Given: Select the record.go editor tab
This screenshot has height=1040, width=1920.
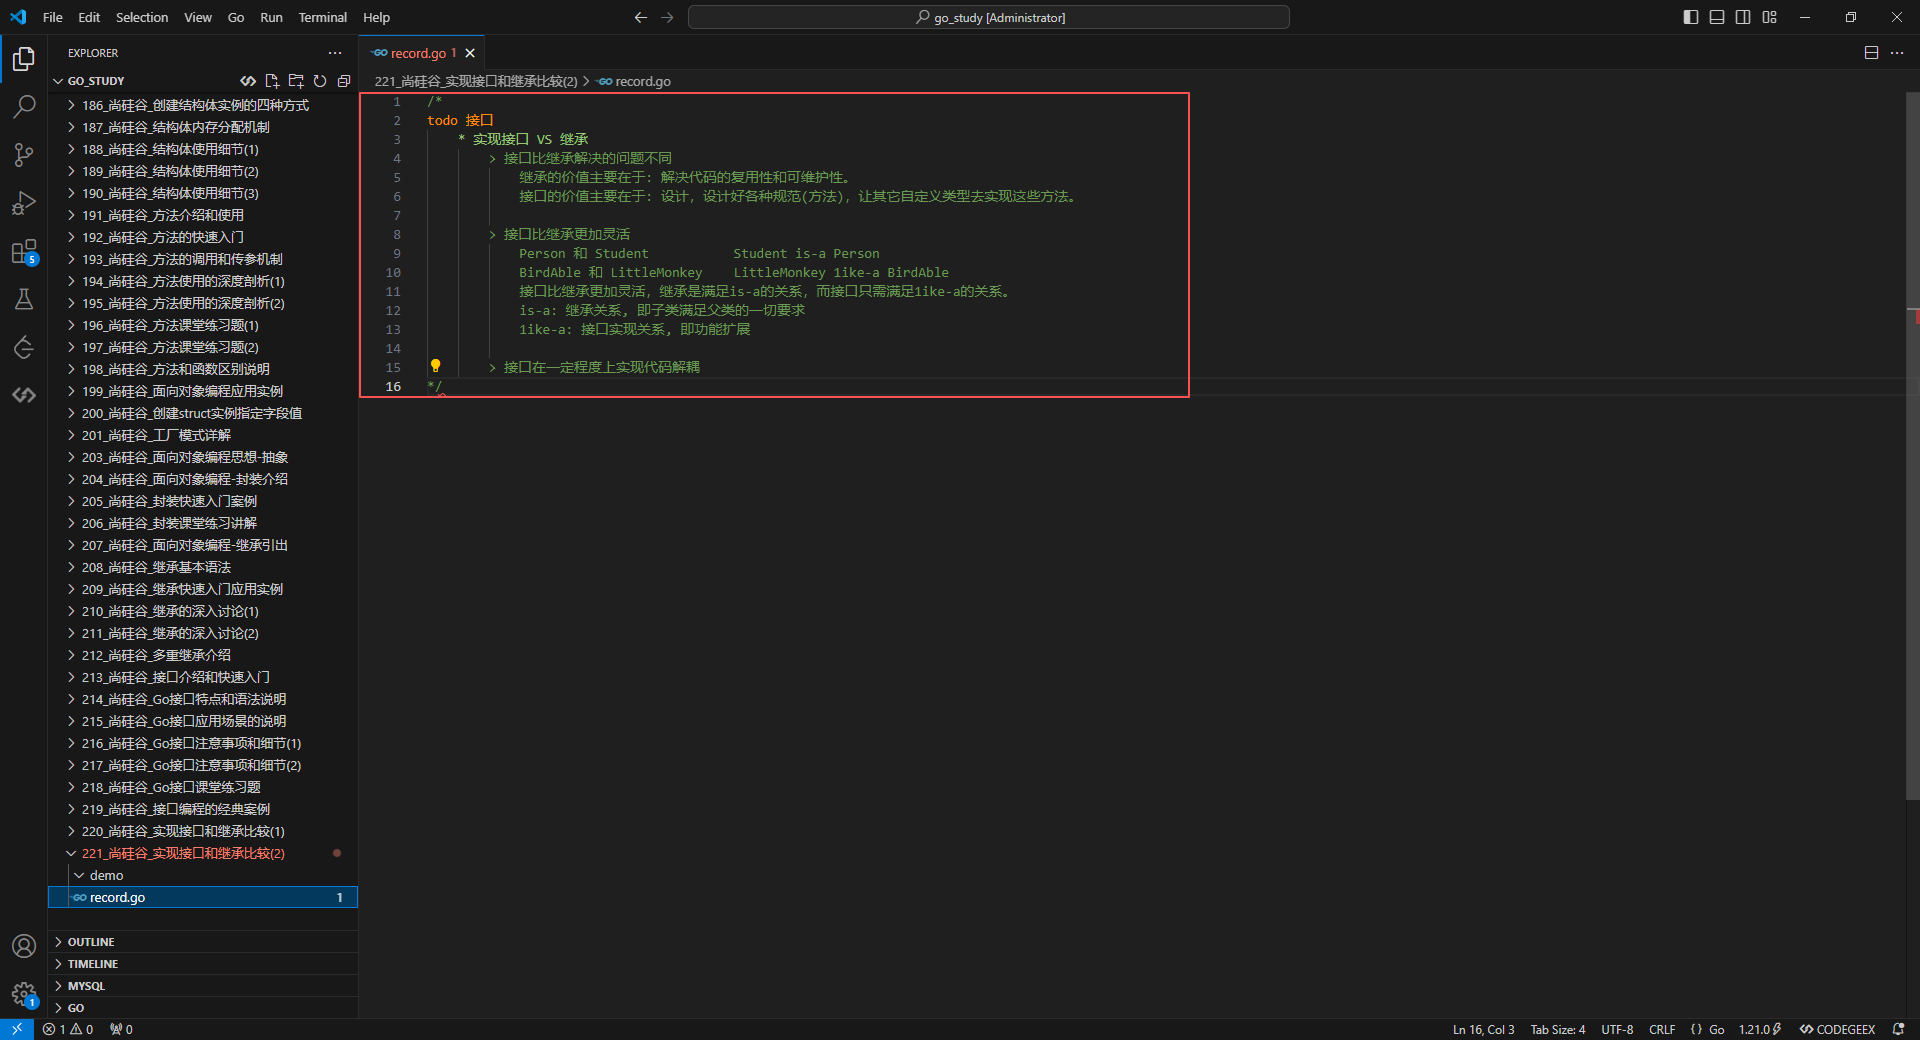Looking at the screenshot, I should tap(423, 53).
